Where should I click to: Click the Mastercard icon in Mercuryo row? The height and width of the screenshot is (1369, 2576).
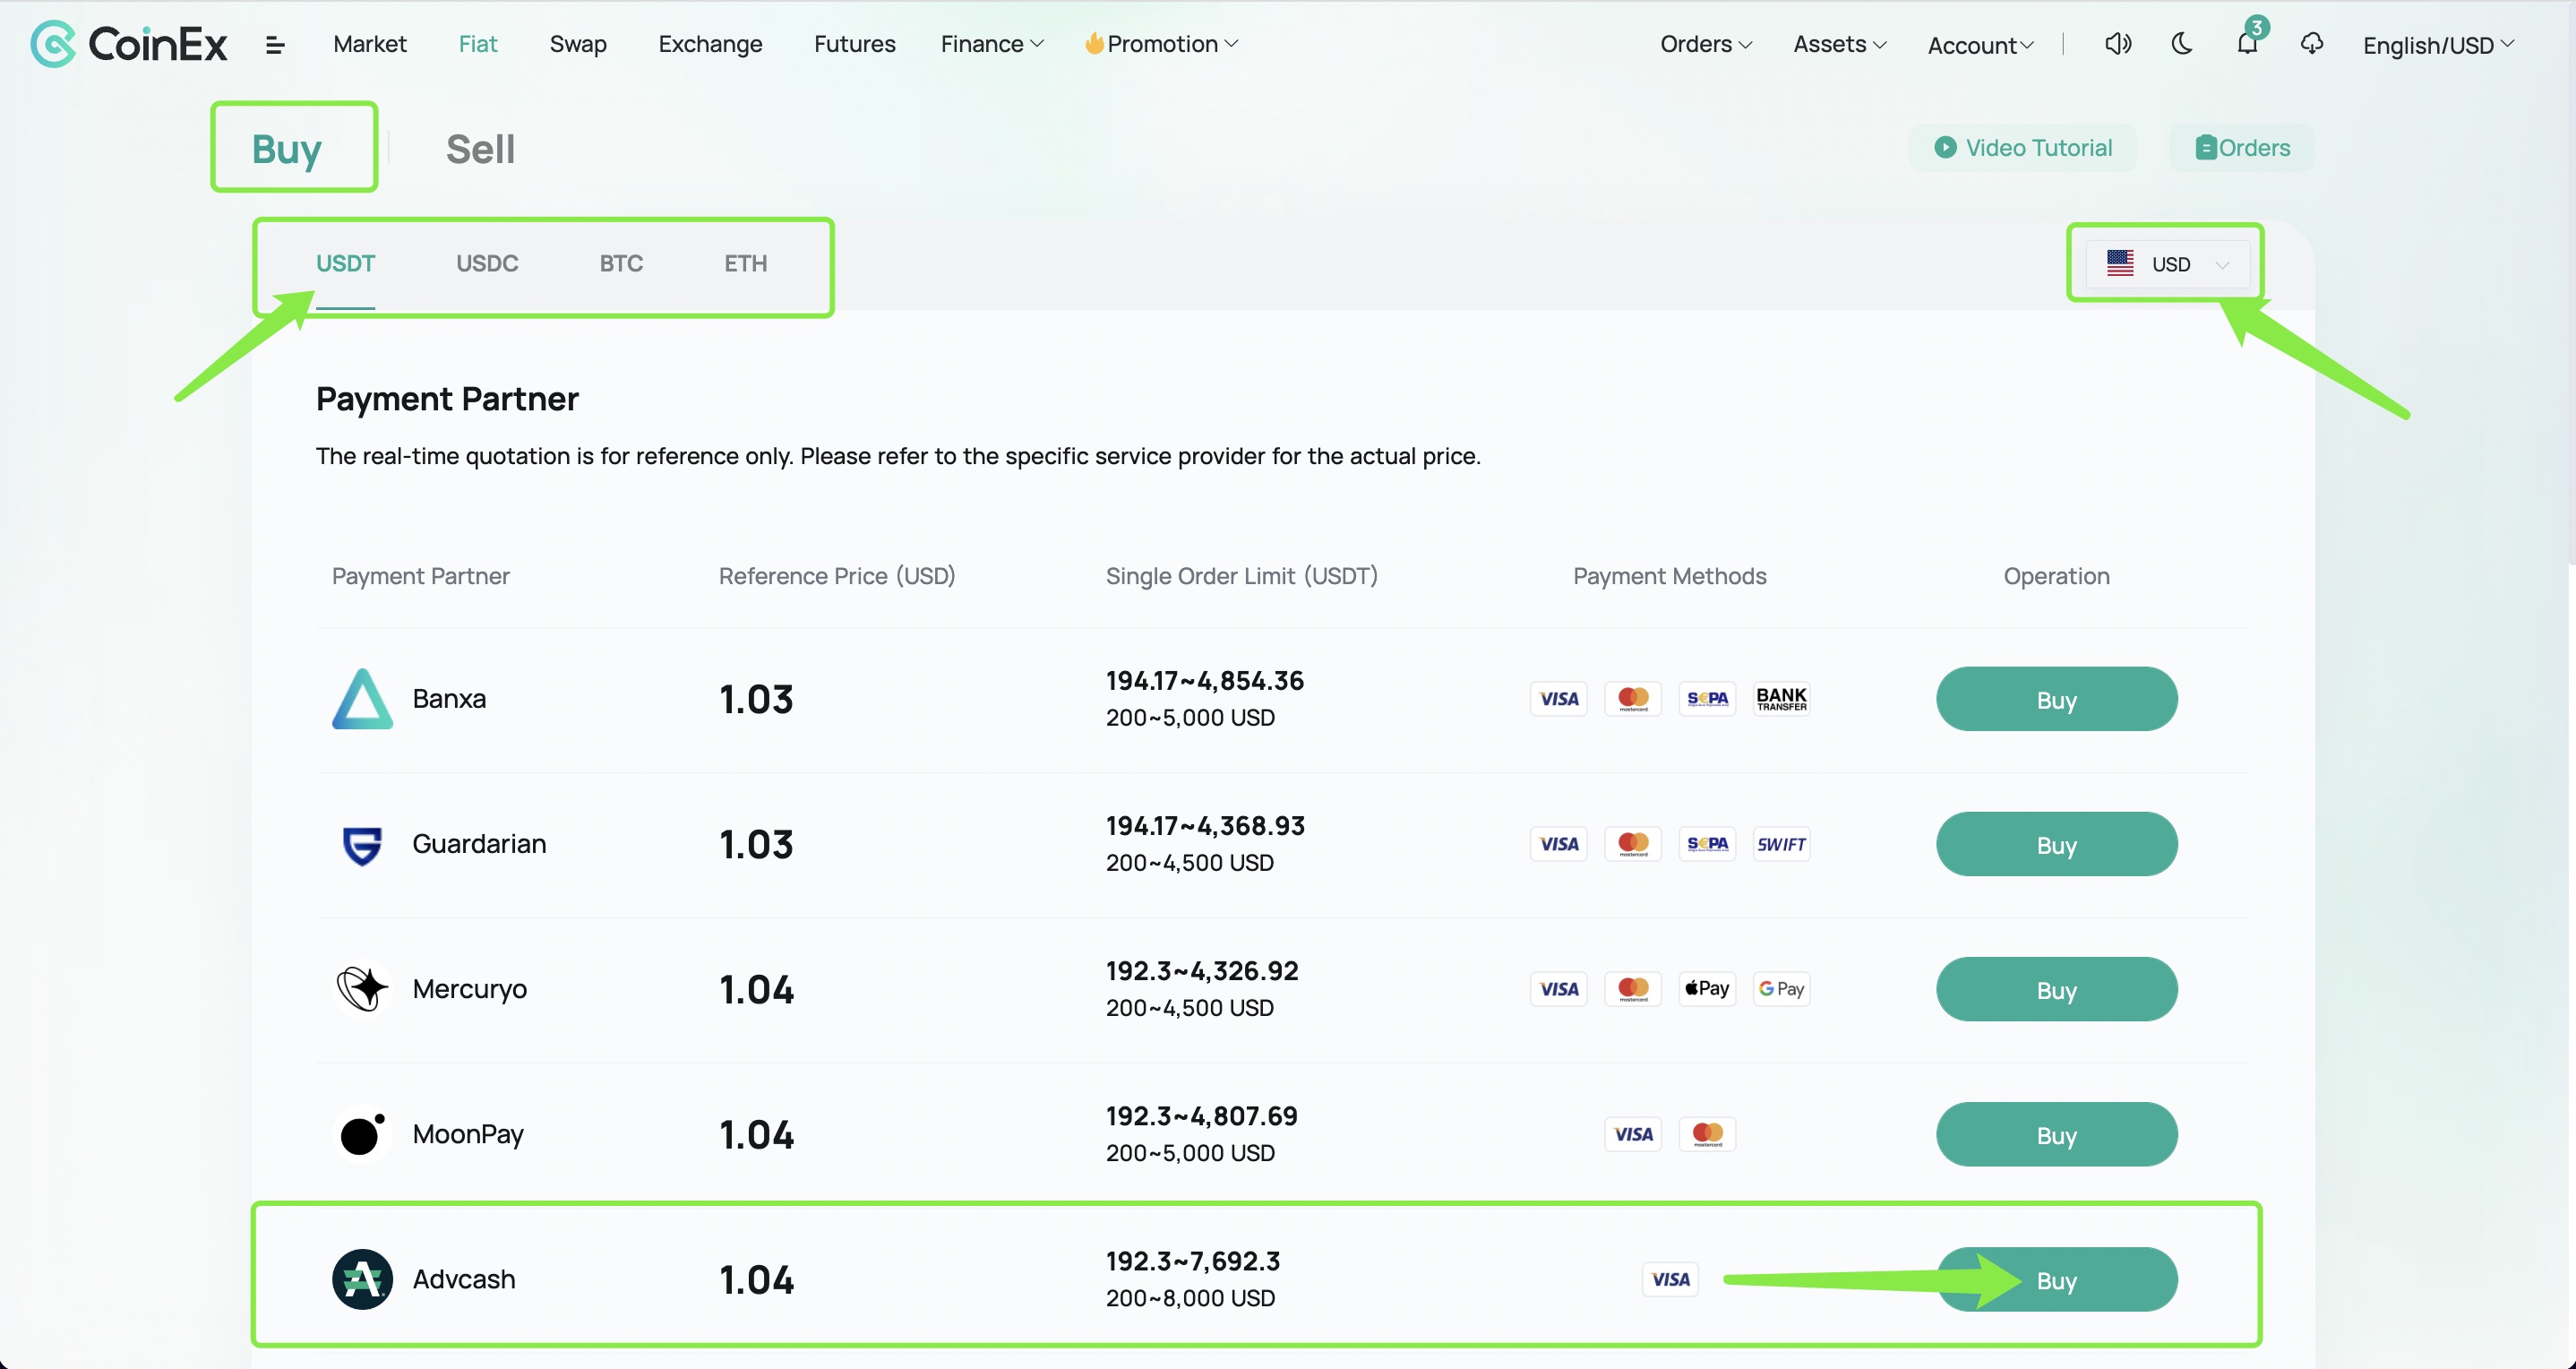click(1633, 989)
